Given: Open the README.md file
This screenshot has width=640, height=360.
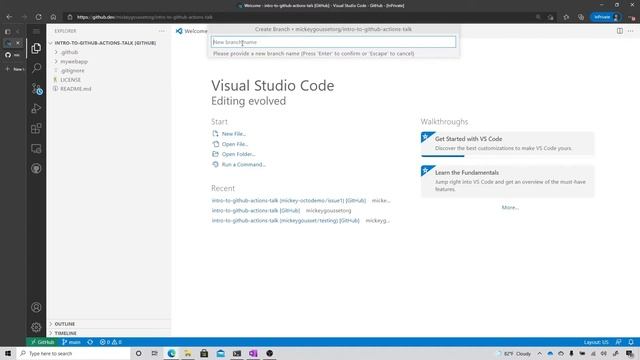Looking at the screenshot, I should pos(76,89).
